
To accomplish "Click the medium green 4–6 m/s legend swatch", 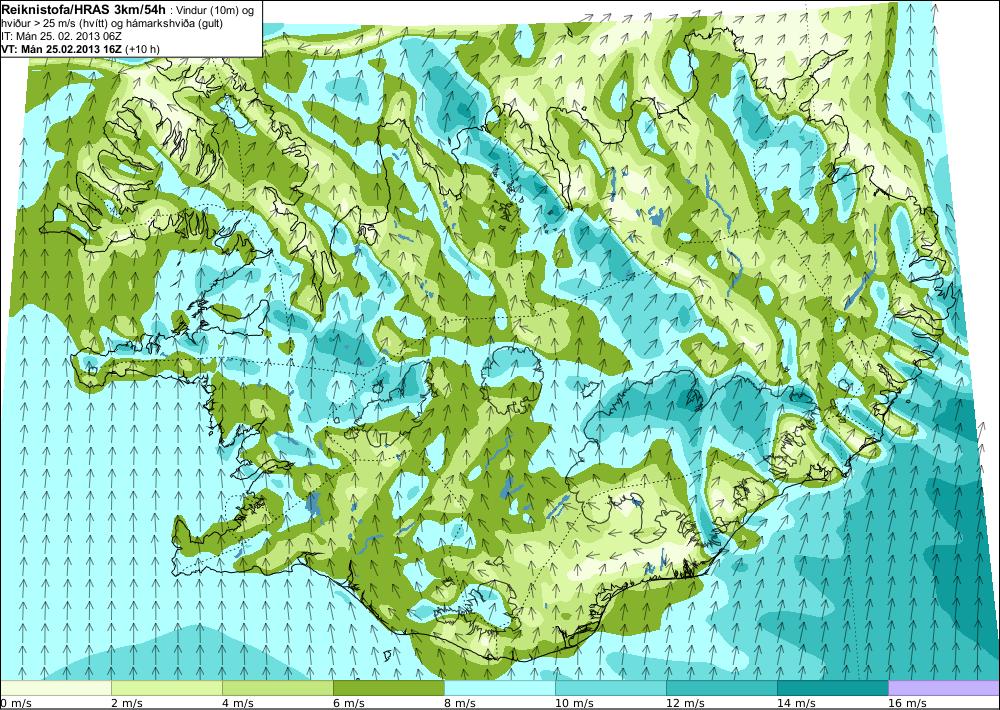I will [278, 688].
